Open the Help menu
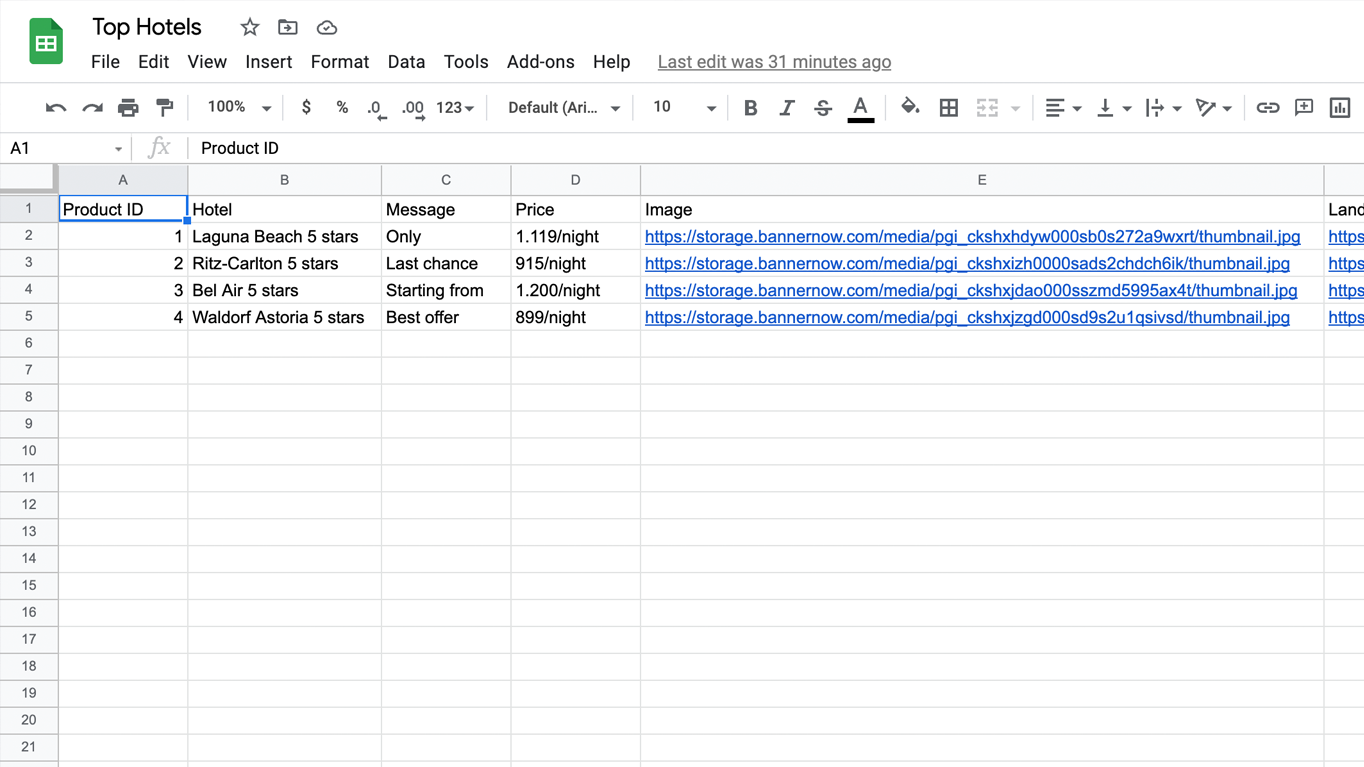1364x767 pixels. click(612, 62)
